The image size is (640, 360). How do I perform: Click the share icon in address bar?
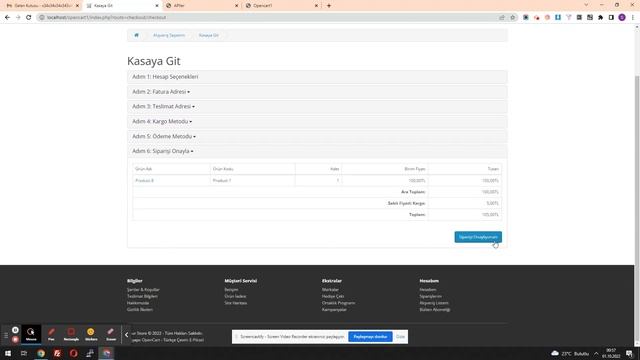(502, 17)
